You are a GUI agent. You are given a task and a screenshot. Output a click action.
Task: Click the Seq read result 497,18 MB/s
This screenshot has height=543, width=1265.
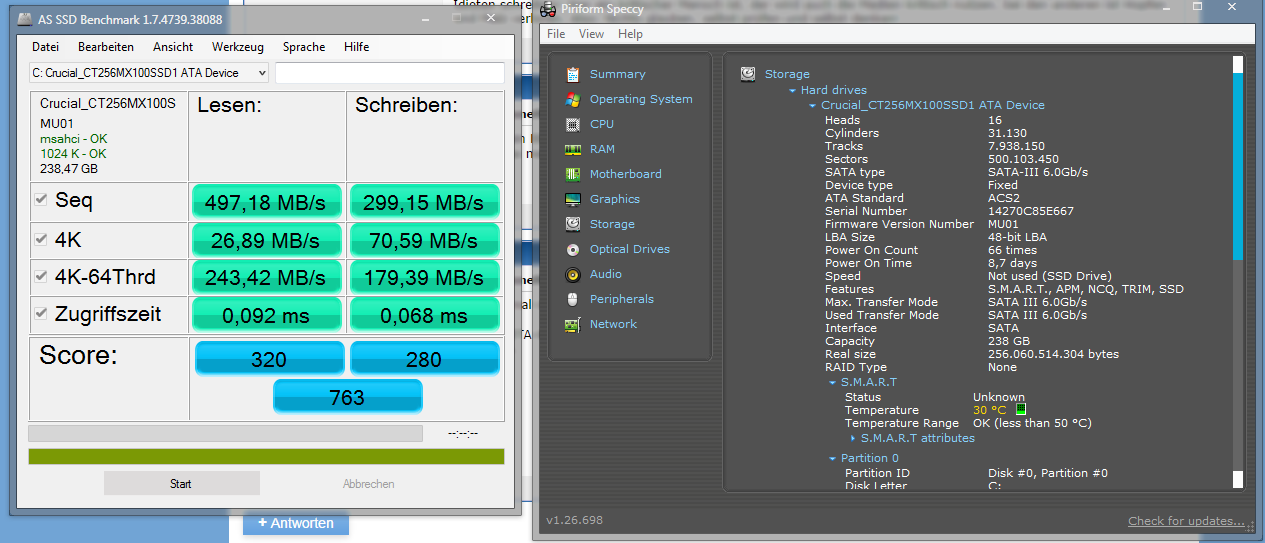pos(266,203)
